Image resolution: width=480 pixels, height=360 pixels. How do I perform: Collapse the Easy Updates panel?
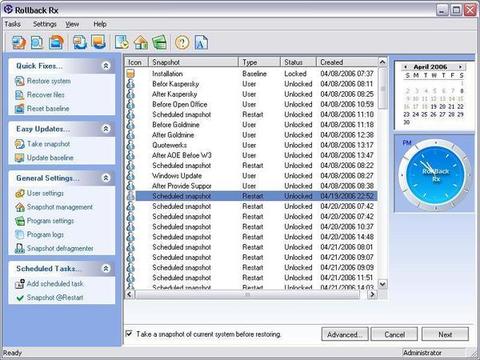(x=106, y=129)
